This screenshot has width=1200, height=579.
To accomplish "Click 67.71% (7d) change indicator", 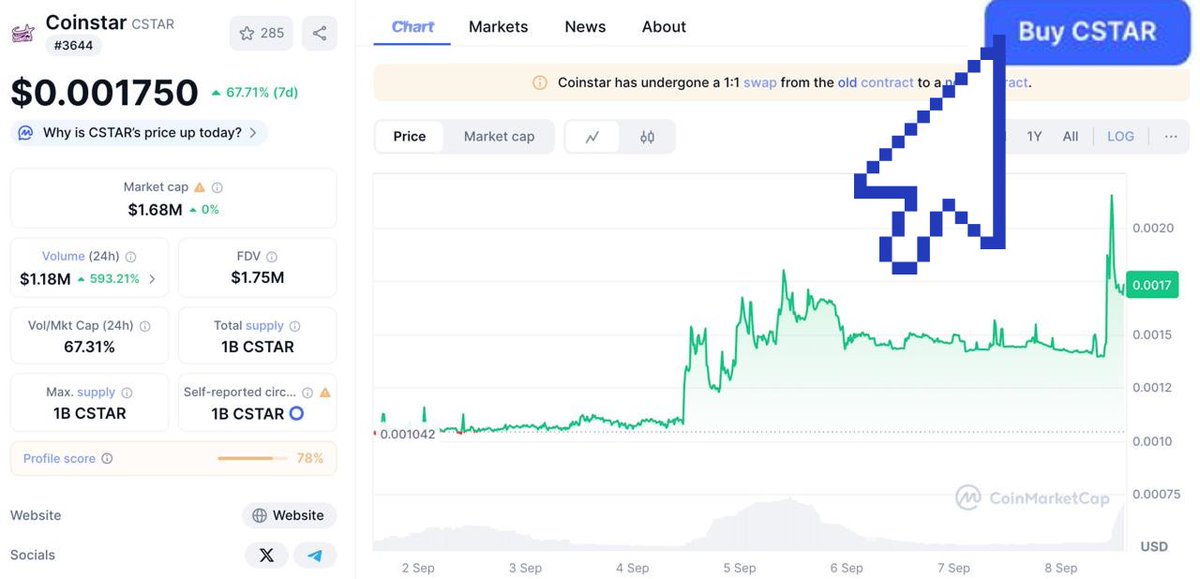I will point(254,93).
